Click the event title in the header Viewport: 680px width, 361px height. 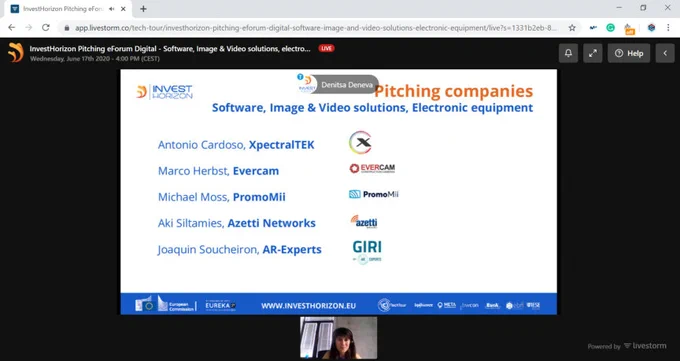tap(170, 49)
